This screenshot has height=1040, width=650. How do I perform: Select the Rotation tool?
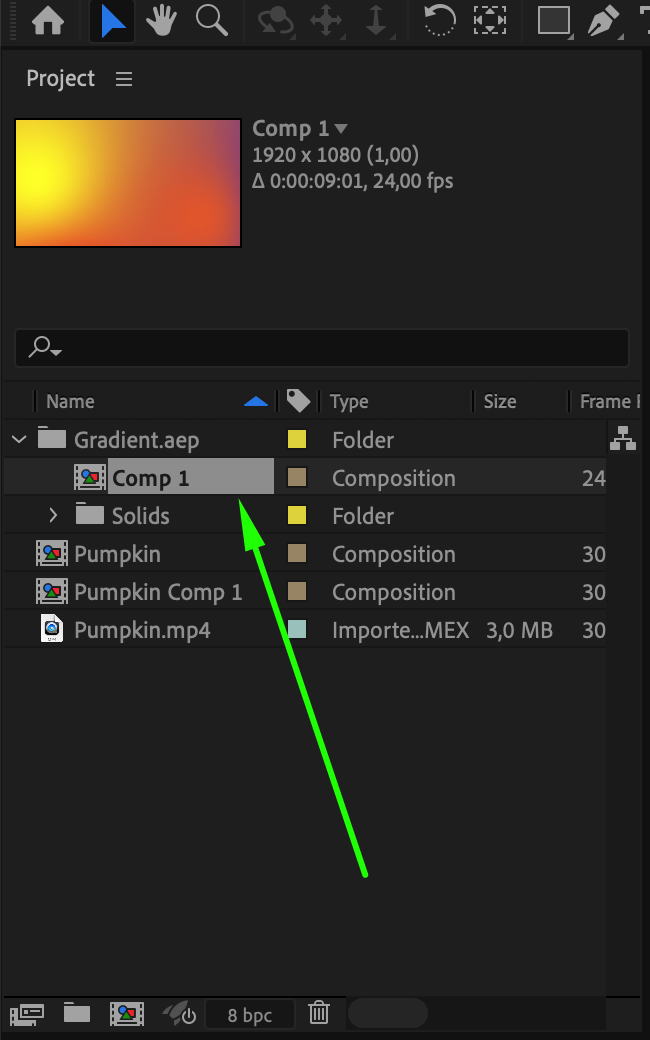(x=439, y=21)
